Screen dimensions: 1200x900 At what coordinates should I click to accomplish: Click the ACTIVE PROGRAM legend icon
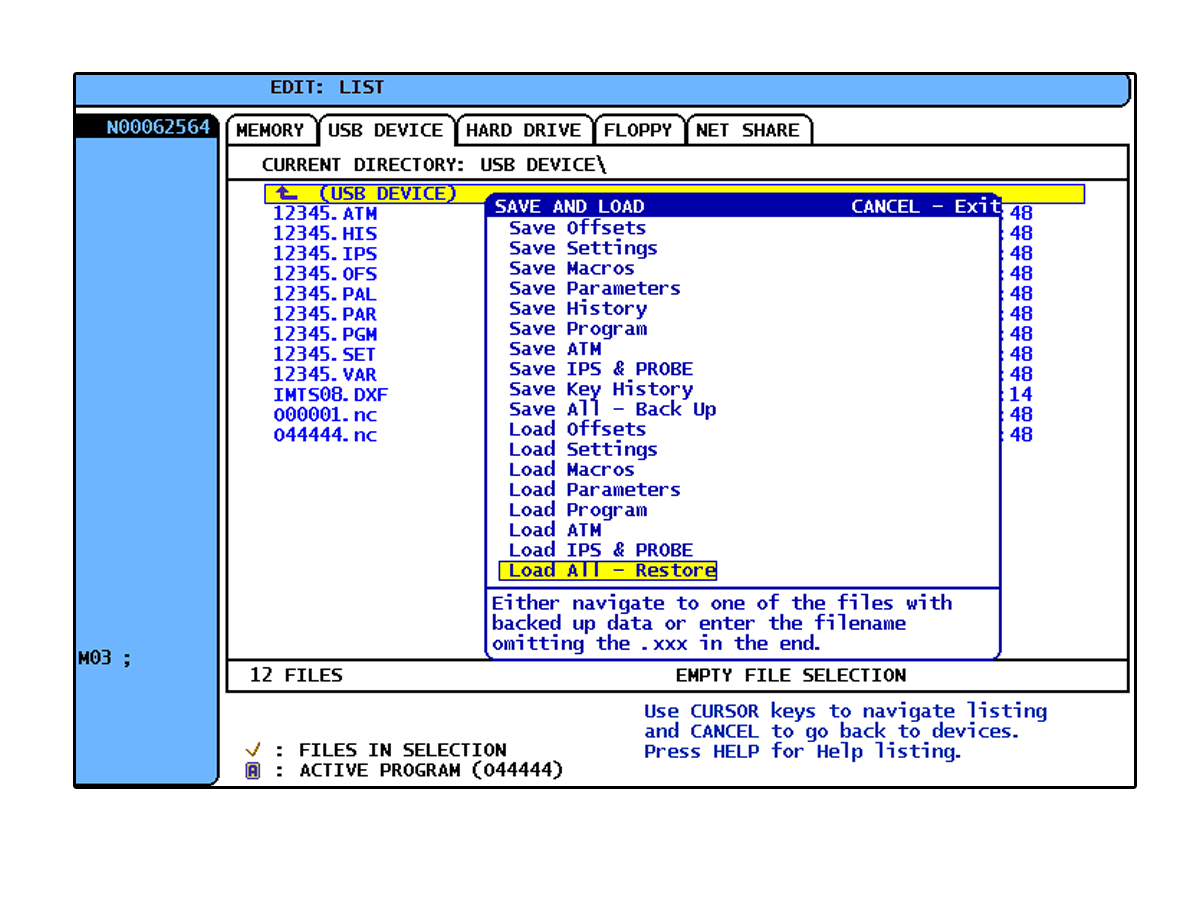click(x=253, y=771)
